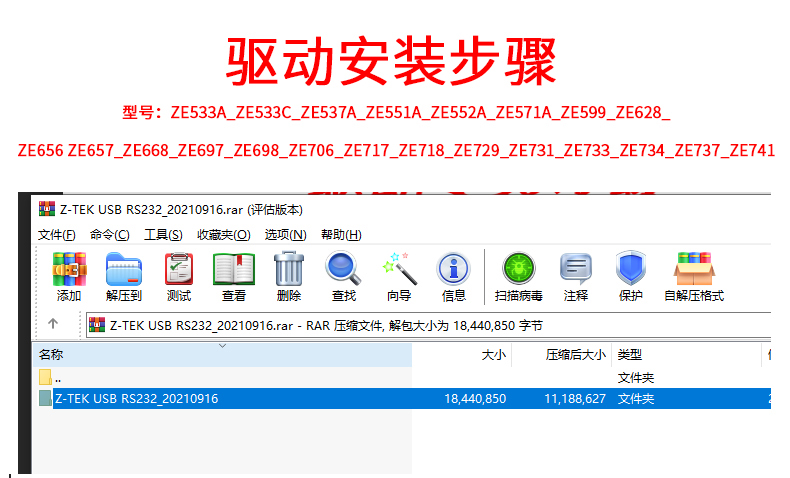Click the Delete (删除) trash icon
This screenshot has height=478, width=790.
click(x=289, y=269)
